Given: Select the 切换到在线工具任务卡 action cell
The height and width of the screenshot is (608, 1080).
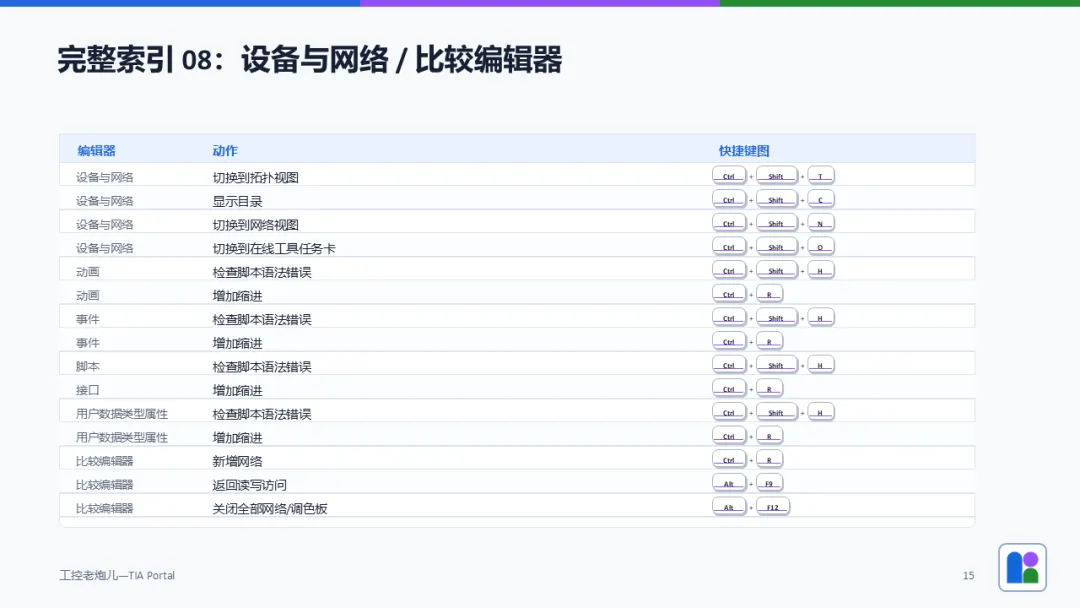Looking at the screenshot, I should point(274,248).
